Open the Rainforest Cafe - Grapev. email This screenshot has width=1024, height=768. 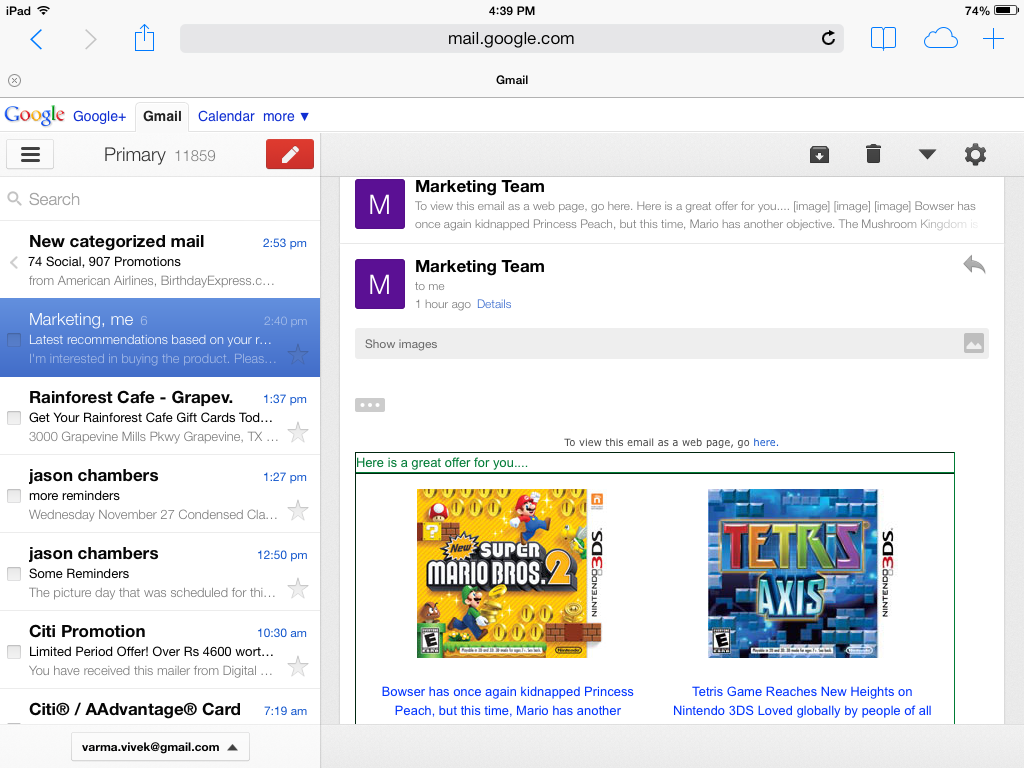tap(160, 416)
